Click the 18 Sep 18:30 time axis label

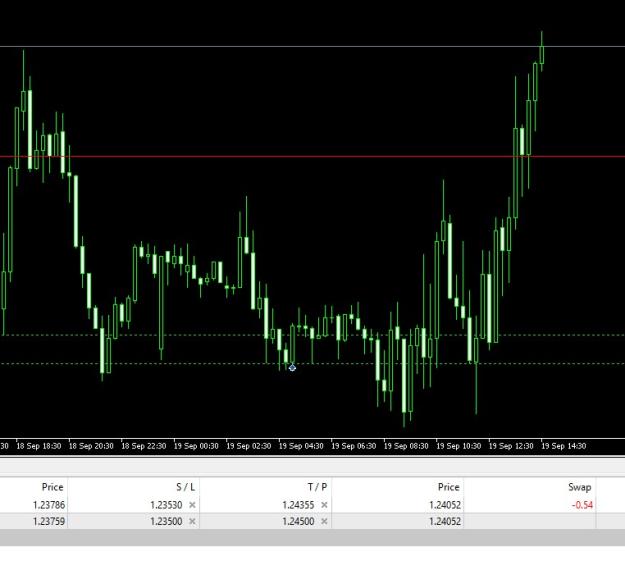click(x=39, y=446)
